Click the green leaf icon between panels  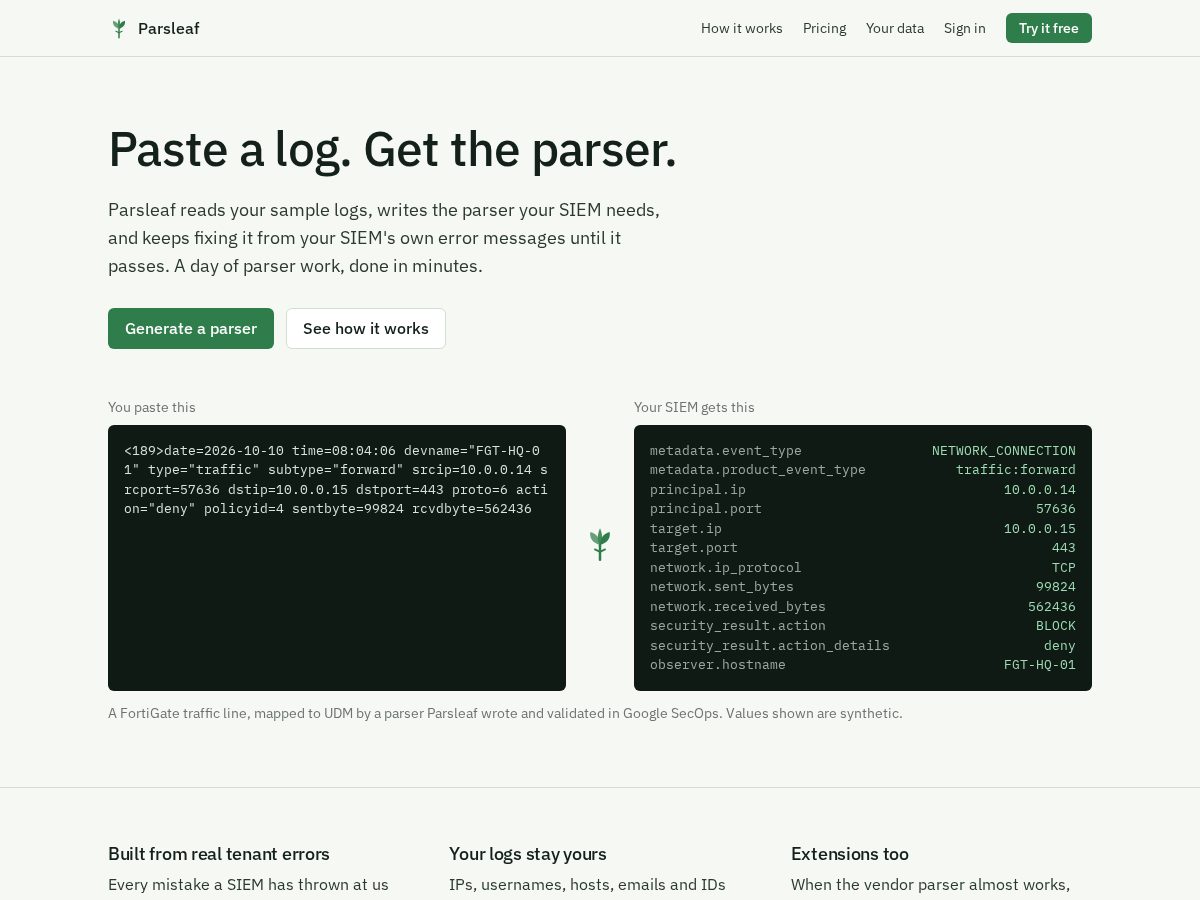click(x=600, y=545)
